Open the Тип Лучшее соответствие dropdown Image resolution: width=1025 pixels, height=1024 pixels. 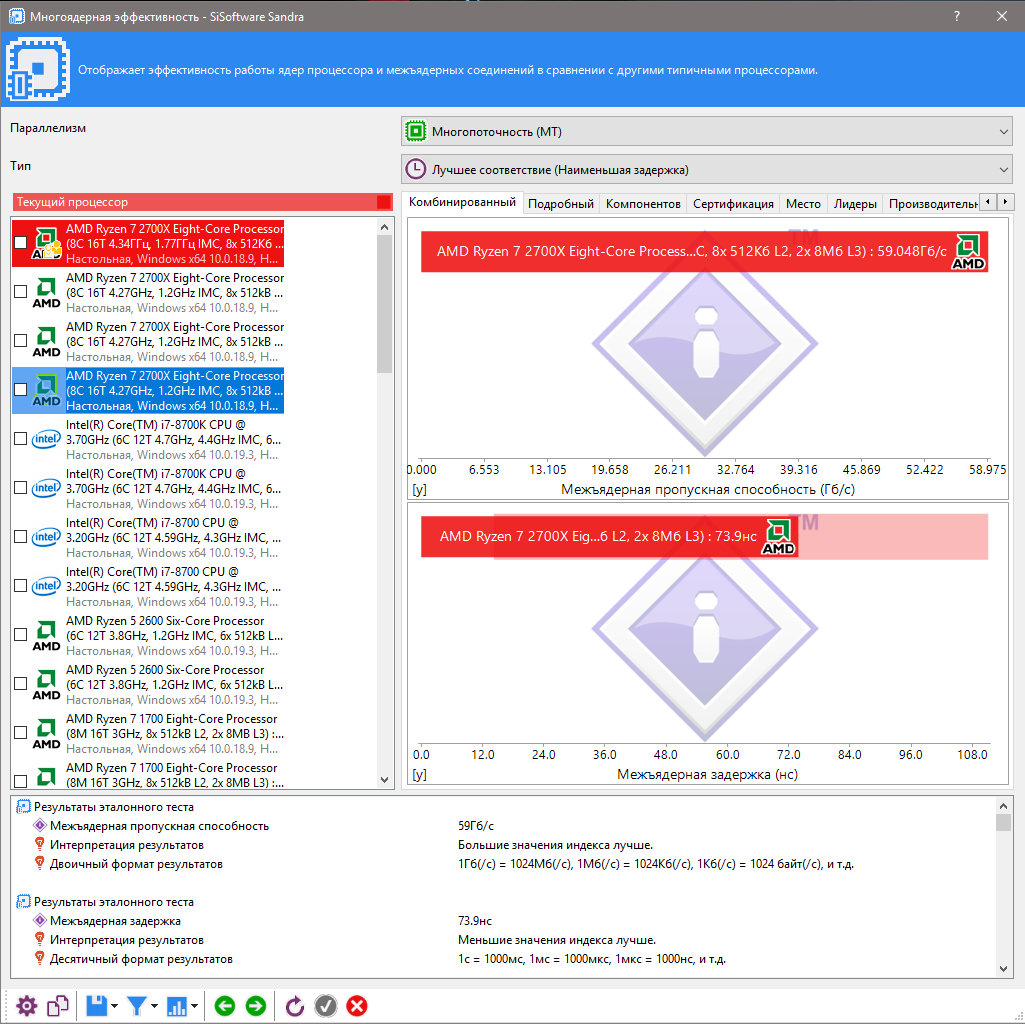tap(707, 169)
